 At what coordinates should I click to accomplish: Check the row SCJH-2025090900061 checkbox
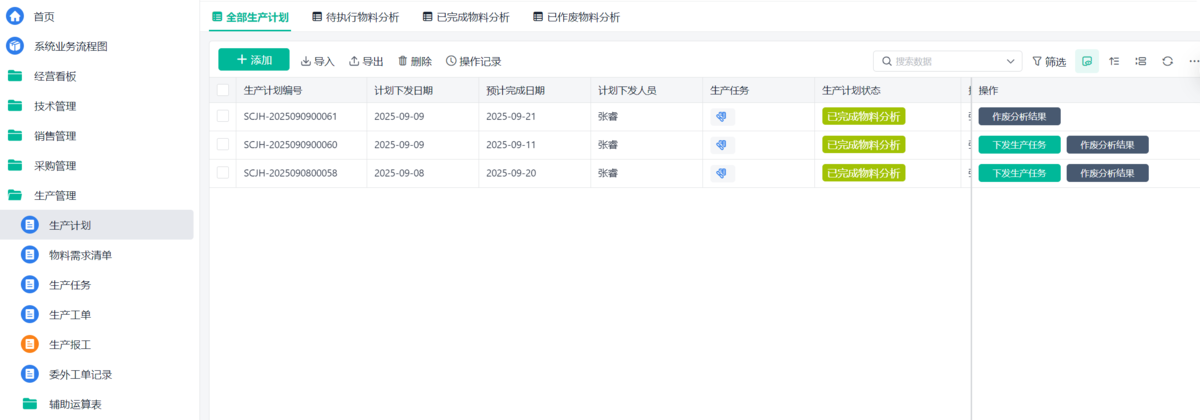click(223, 117)
